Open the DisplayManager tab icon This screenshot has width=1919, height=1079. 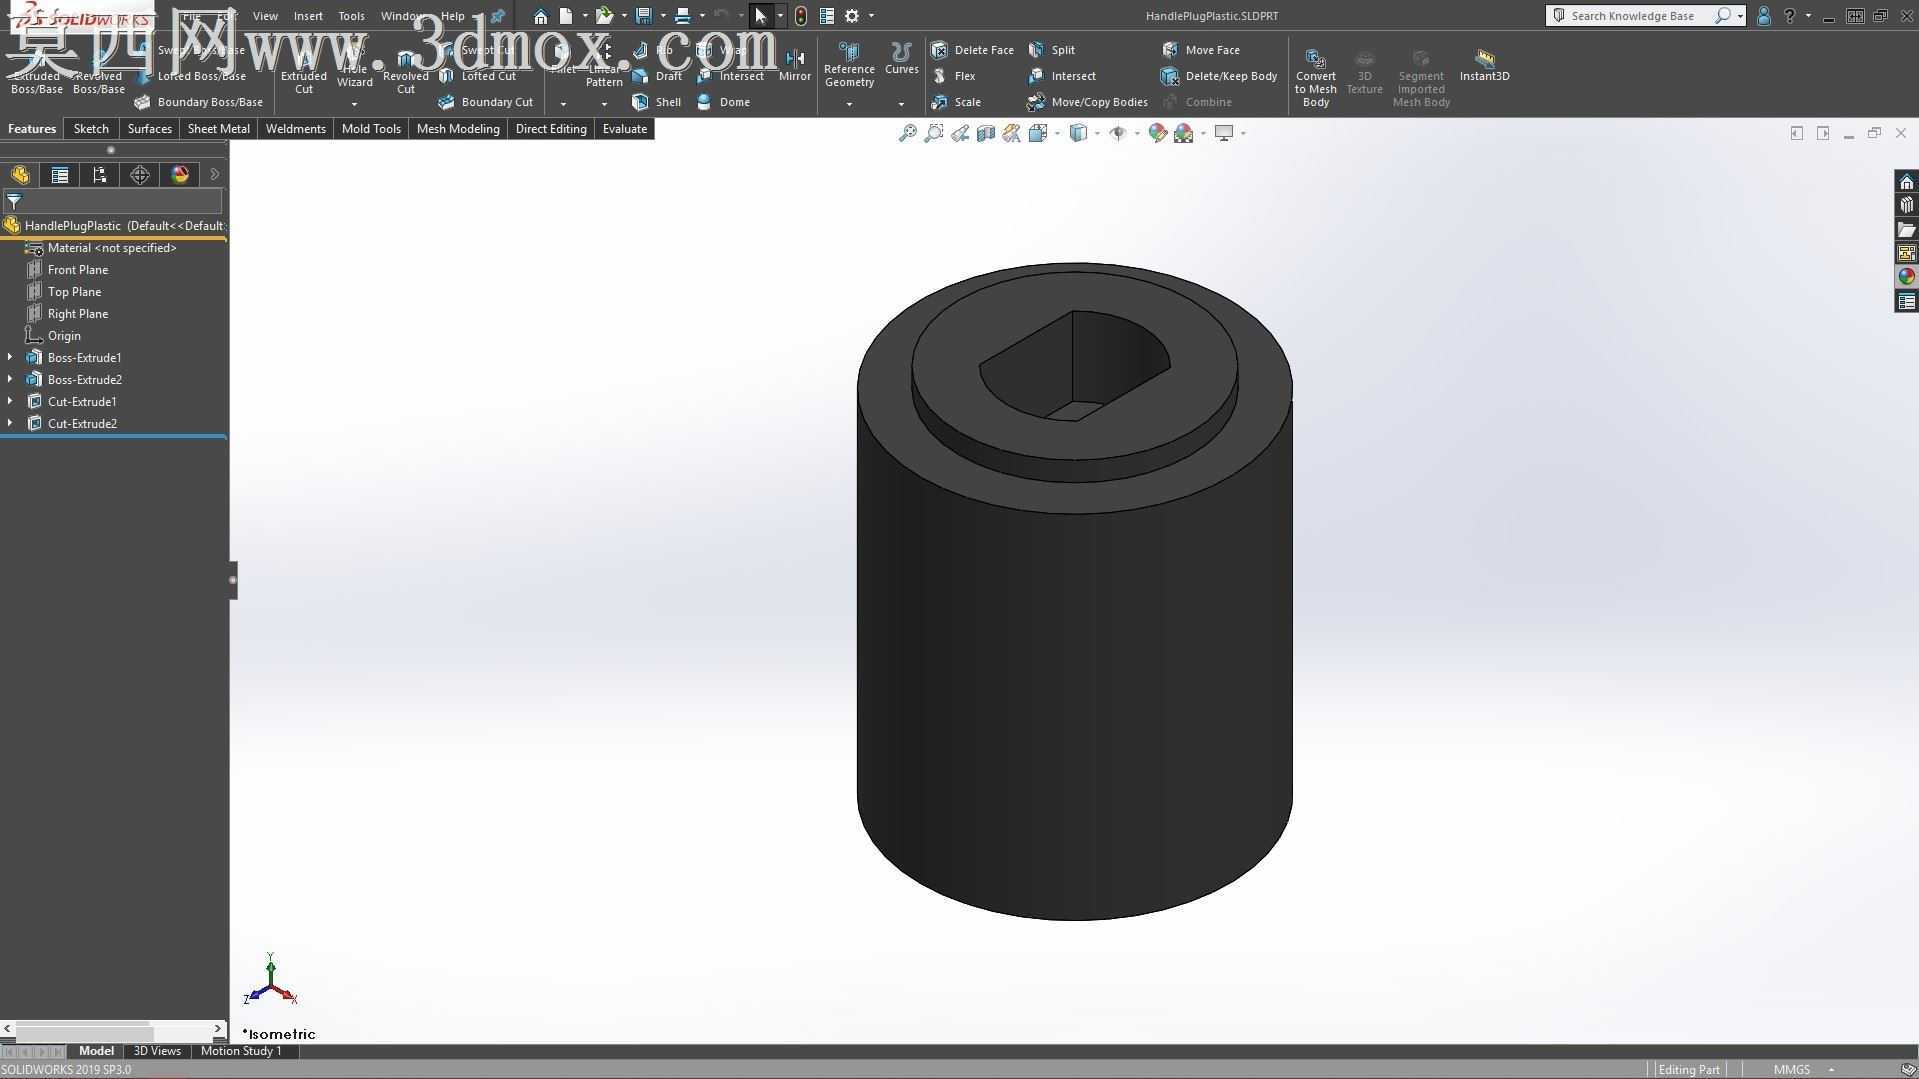tap(180, 175)
